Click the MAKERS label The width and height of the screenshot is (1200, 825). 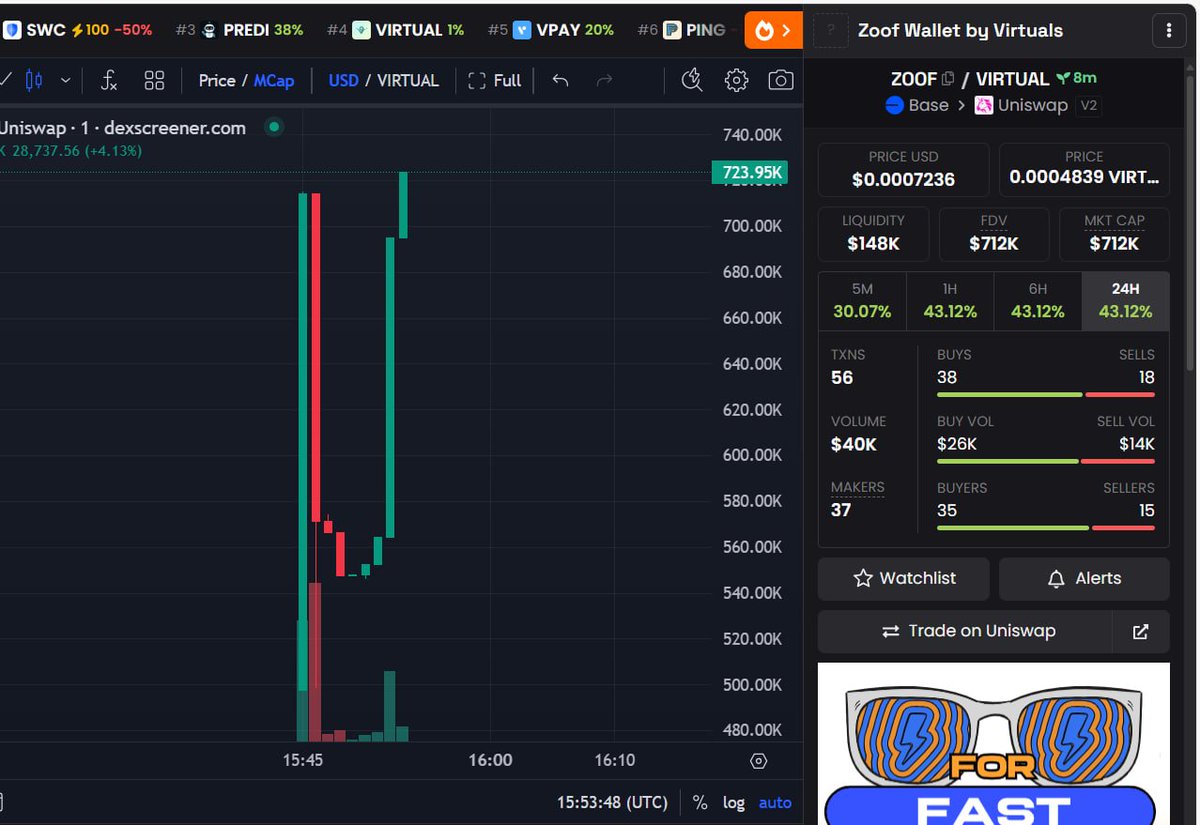coord(858,487)
